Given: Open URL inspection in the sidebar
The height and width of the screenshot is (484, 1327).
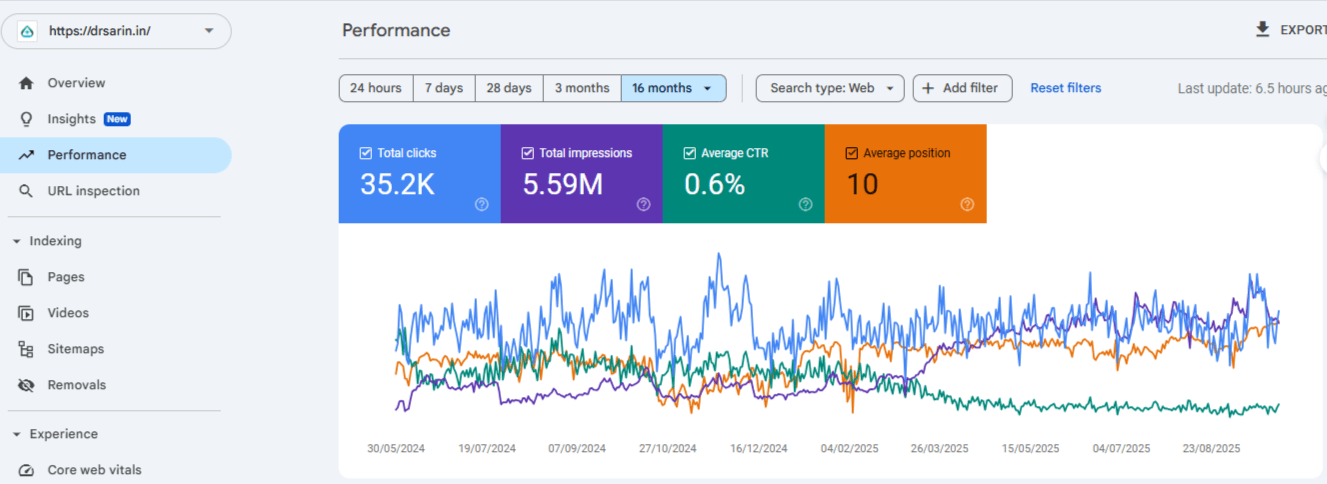Looking at the screenshot, I should click(115, 191).
